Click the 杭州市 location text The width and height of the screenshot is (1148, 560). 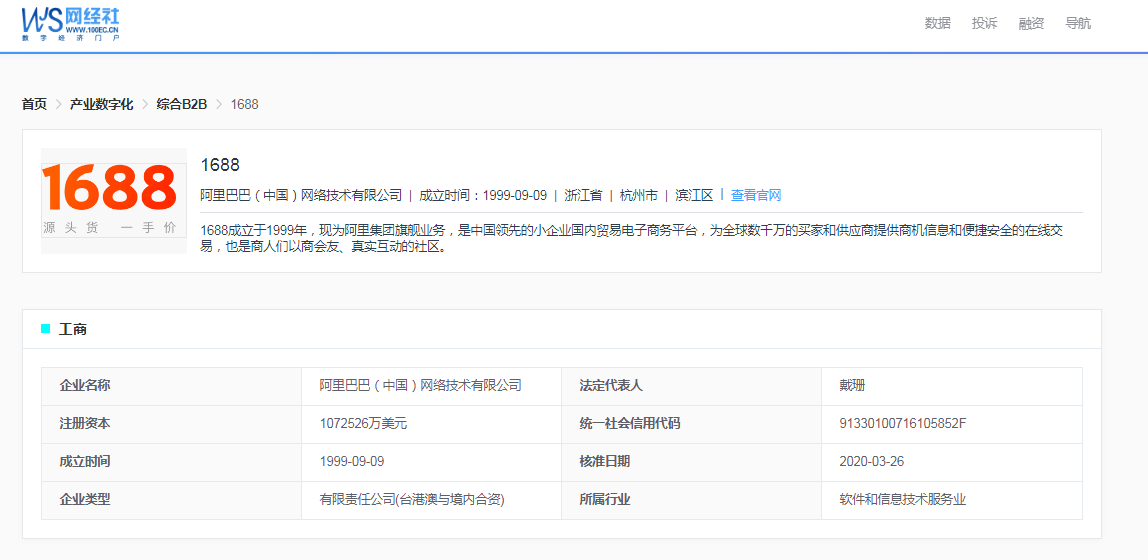[638, 195]
